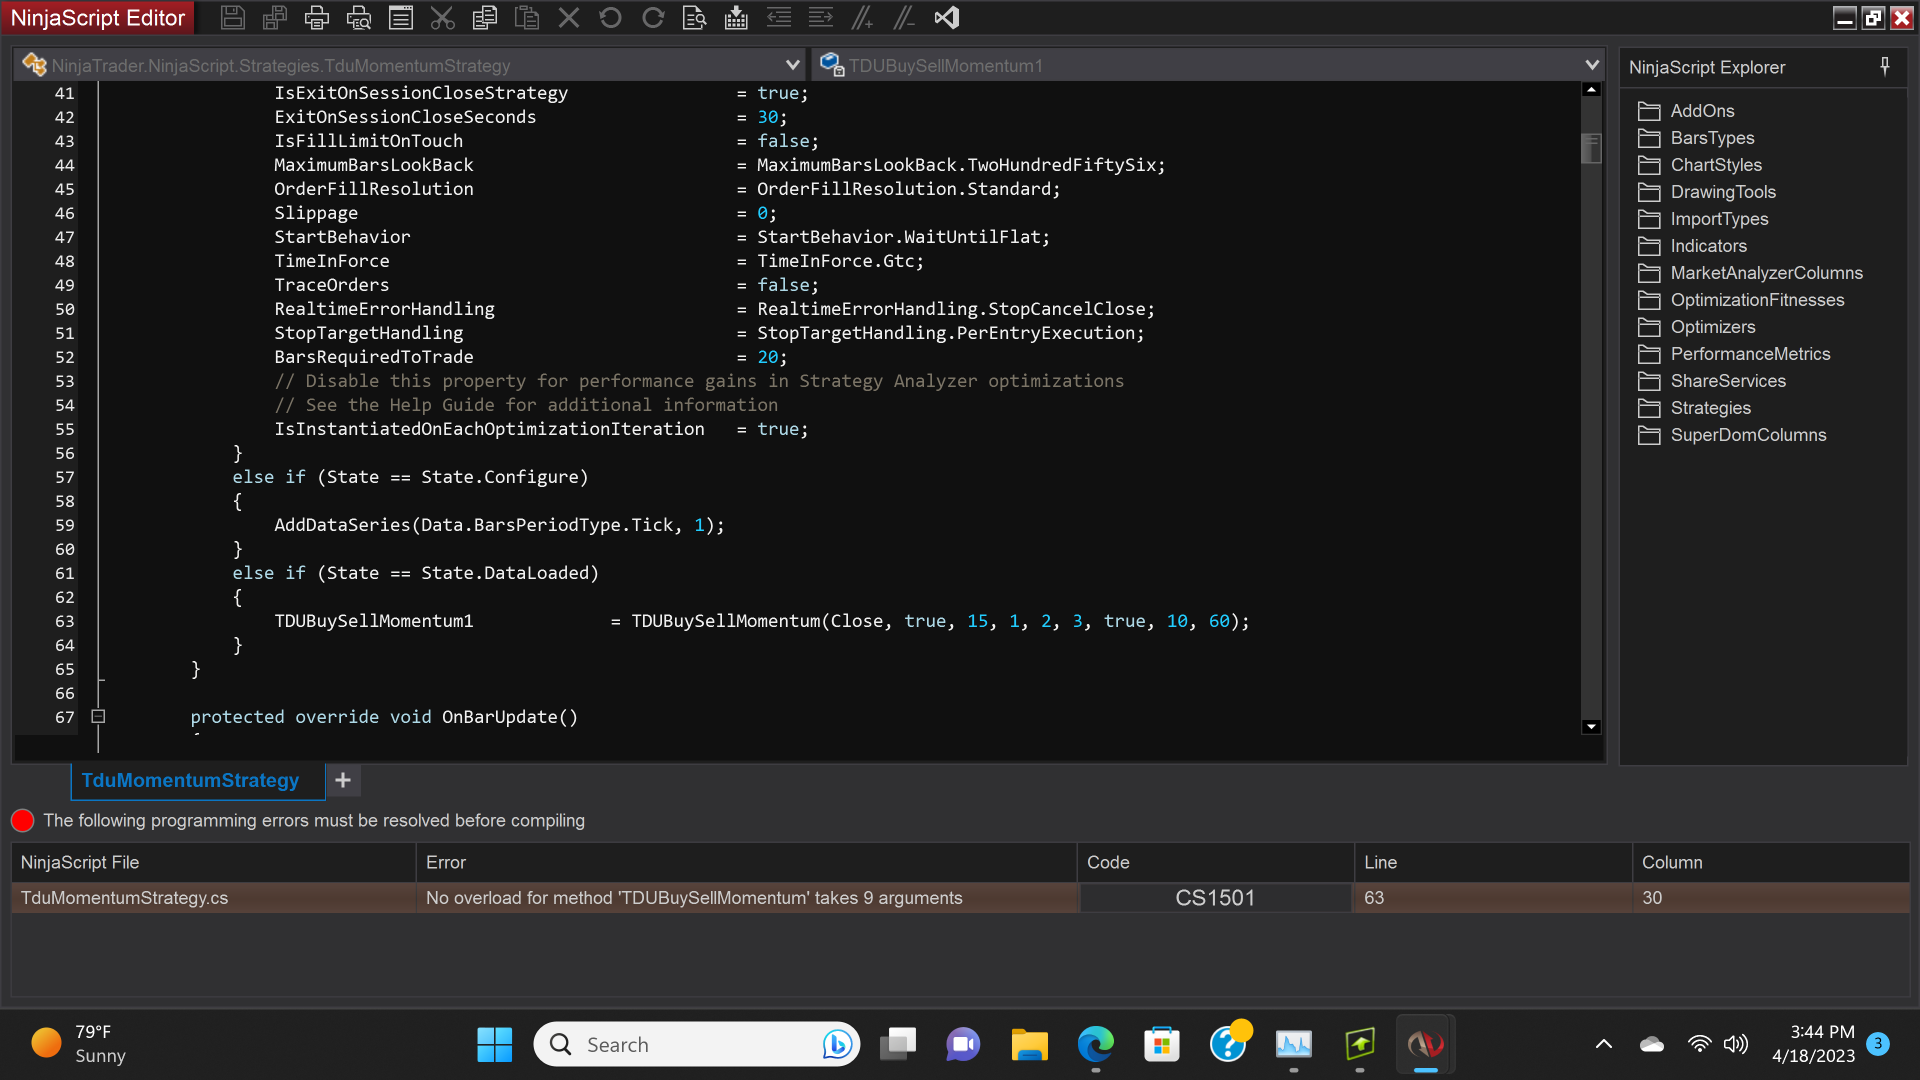Click the Line column header
1920x1080 pixels.
coord(1380,862)
